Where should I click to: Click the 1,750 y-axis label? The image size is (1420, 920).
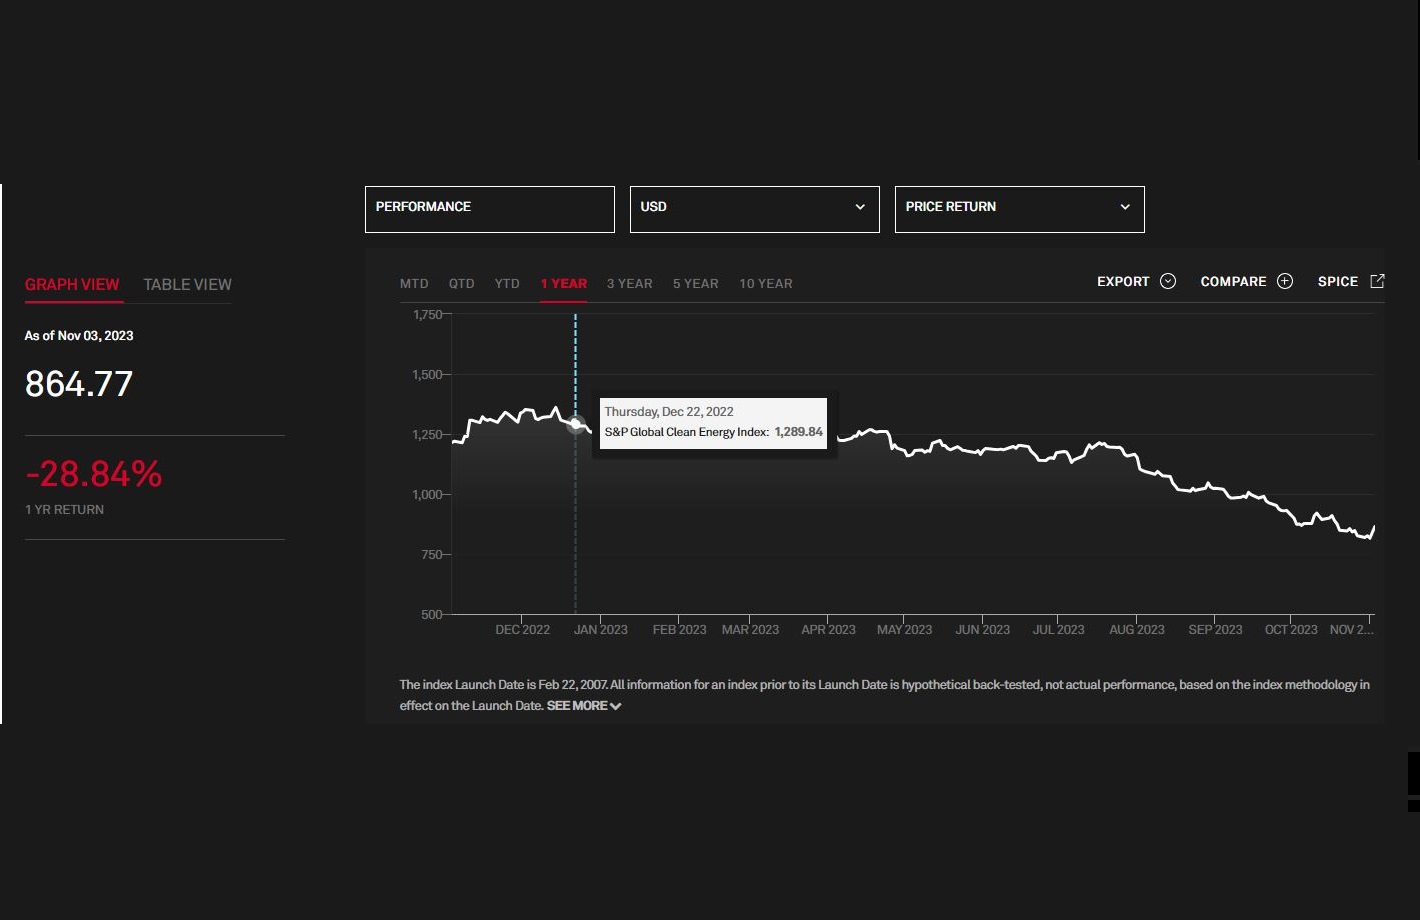pos(427,315)
